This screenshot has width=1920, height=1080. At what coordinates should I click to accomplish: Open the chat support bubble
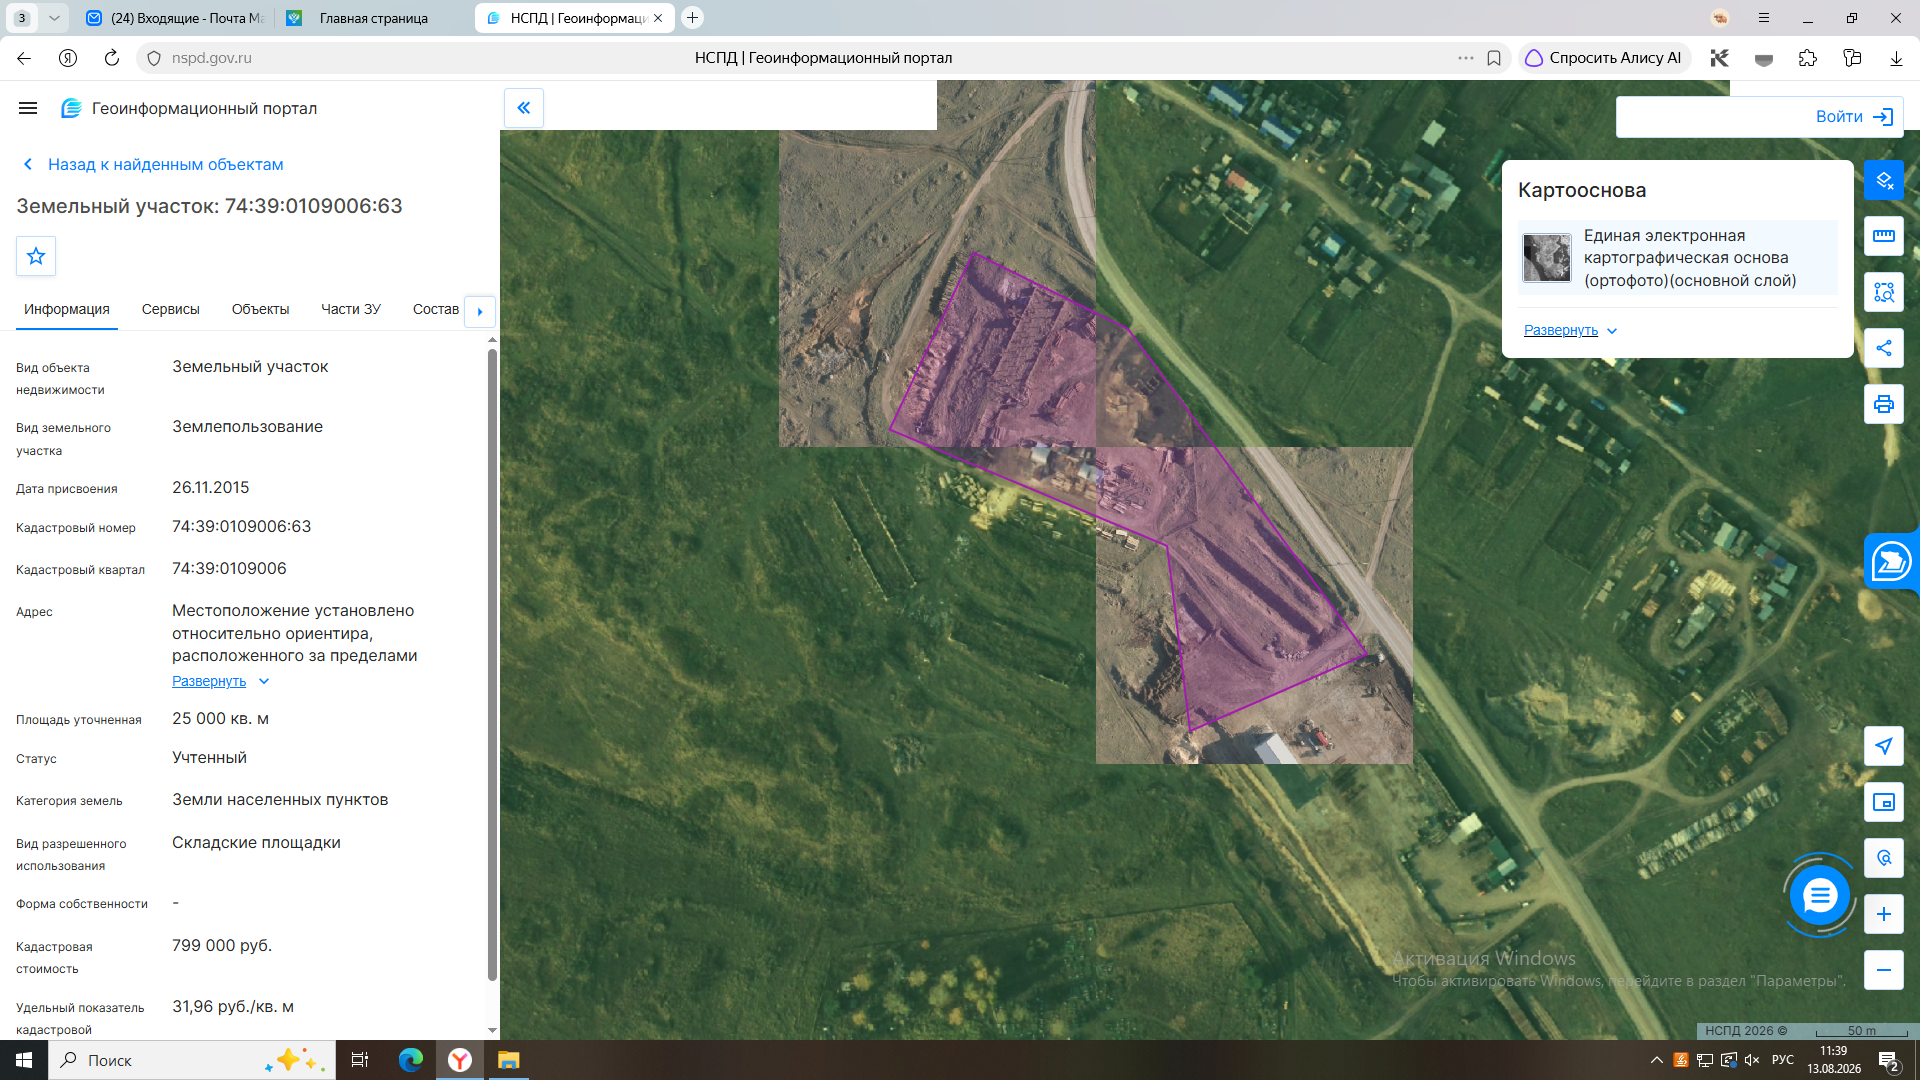1819,895
